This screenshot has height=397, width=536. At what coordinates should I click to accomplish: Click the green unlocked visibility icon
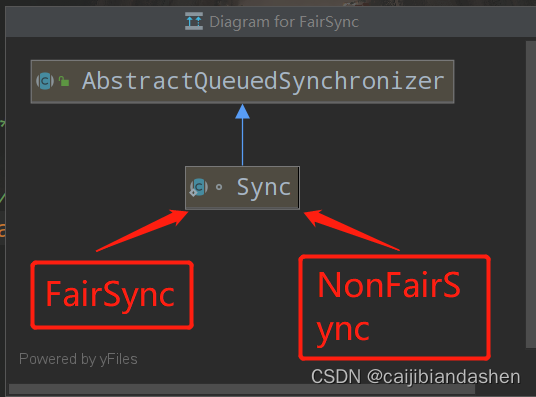[64, 81]
